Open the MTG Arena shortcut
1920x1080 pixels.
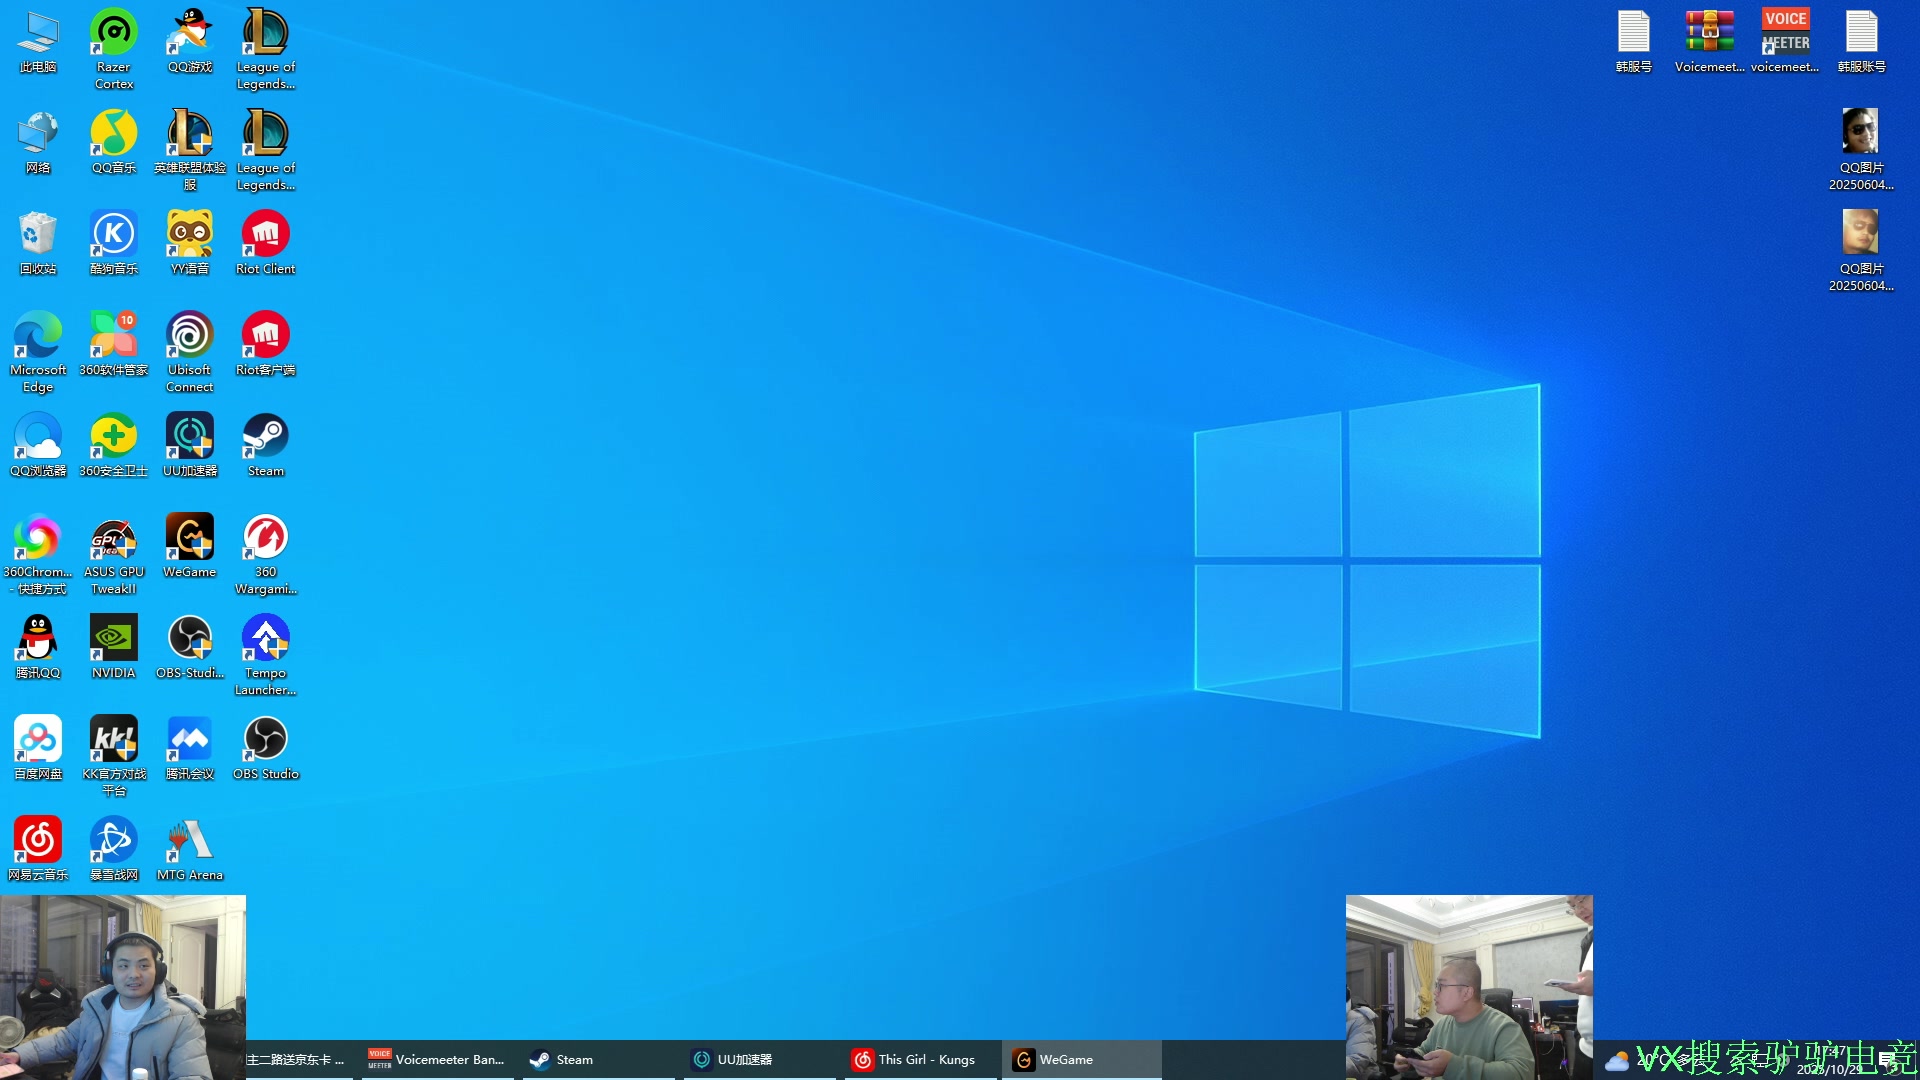coord(189,842)
